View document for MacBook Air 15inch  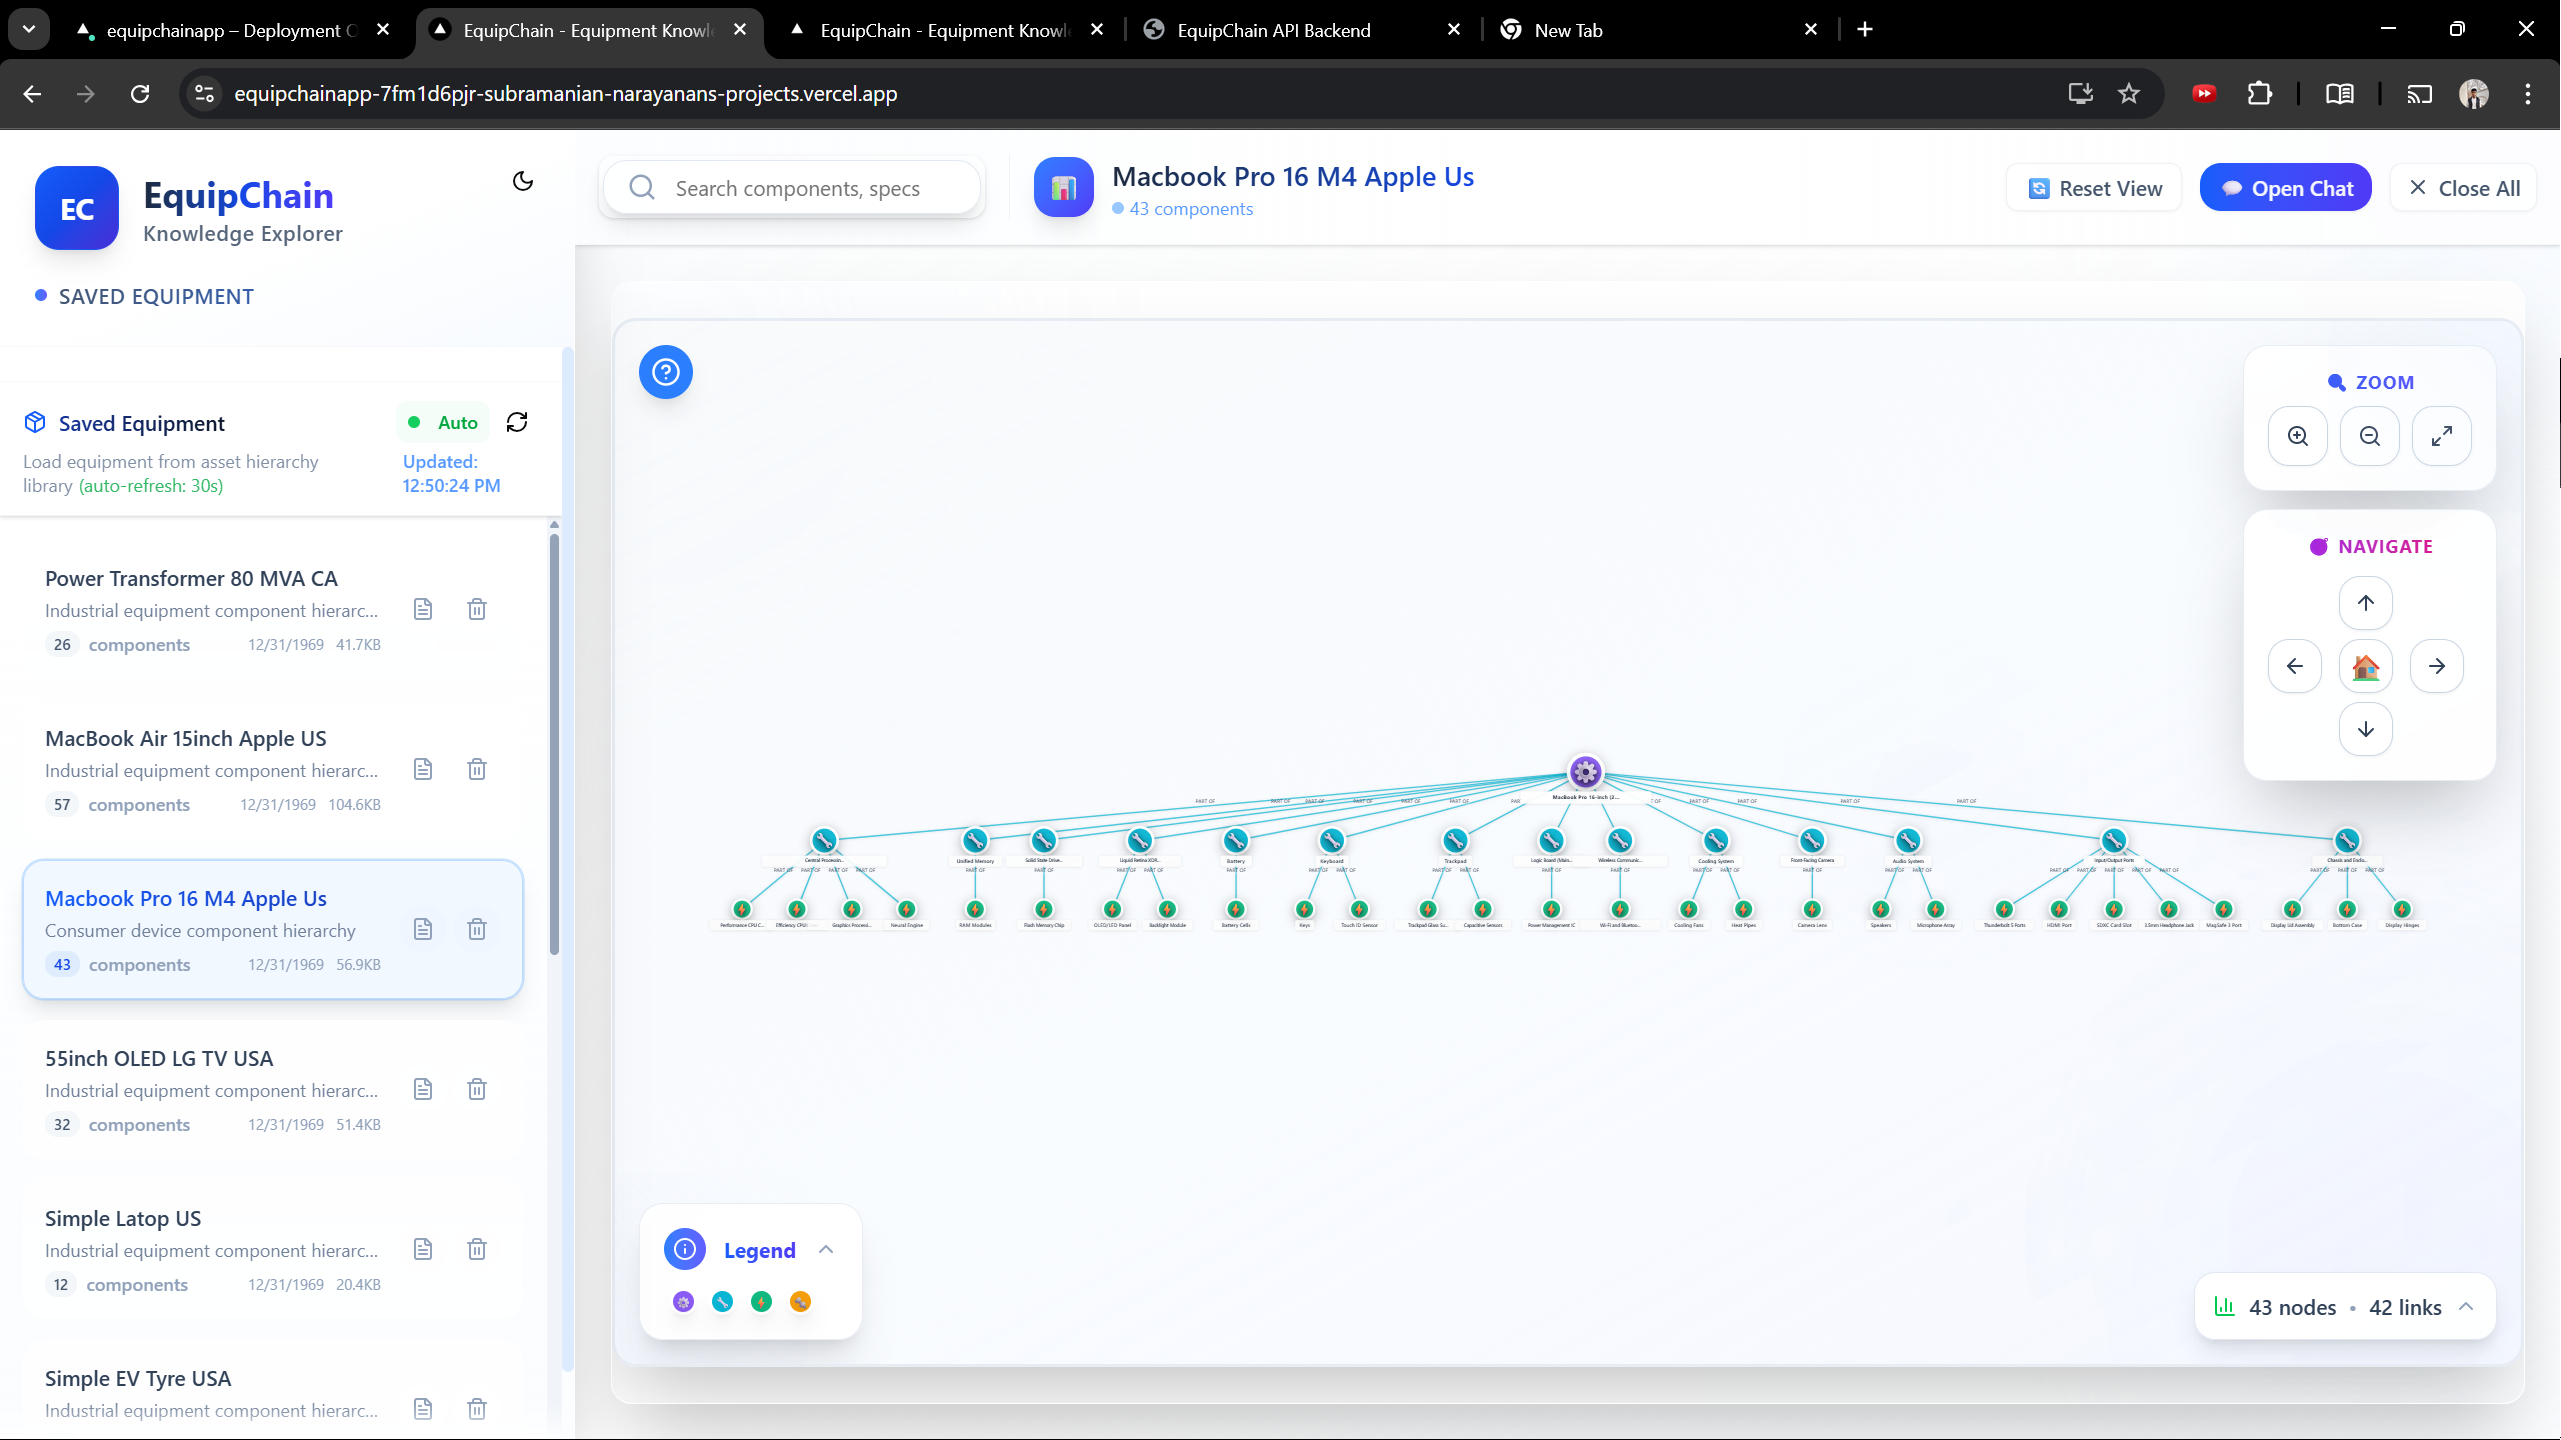(x=423, y=769)
